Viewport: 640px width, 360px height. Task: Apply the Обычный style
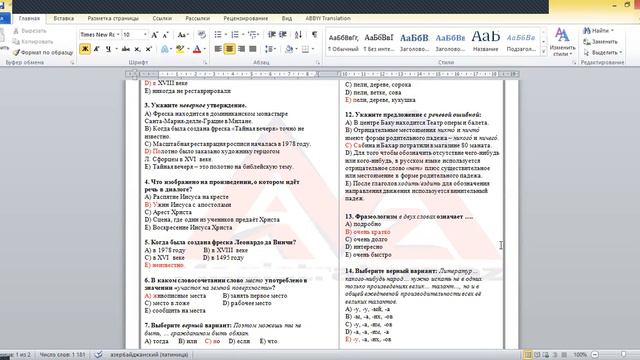(343, 42)
